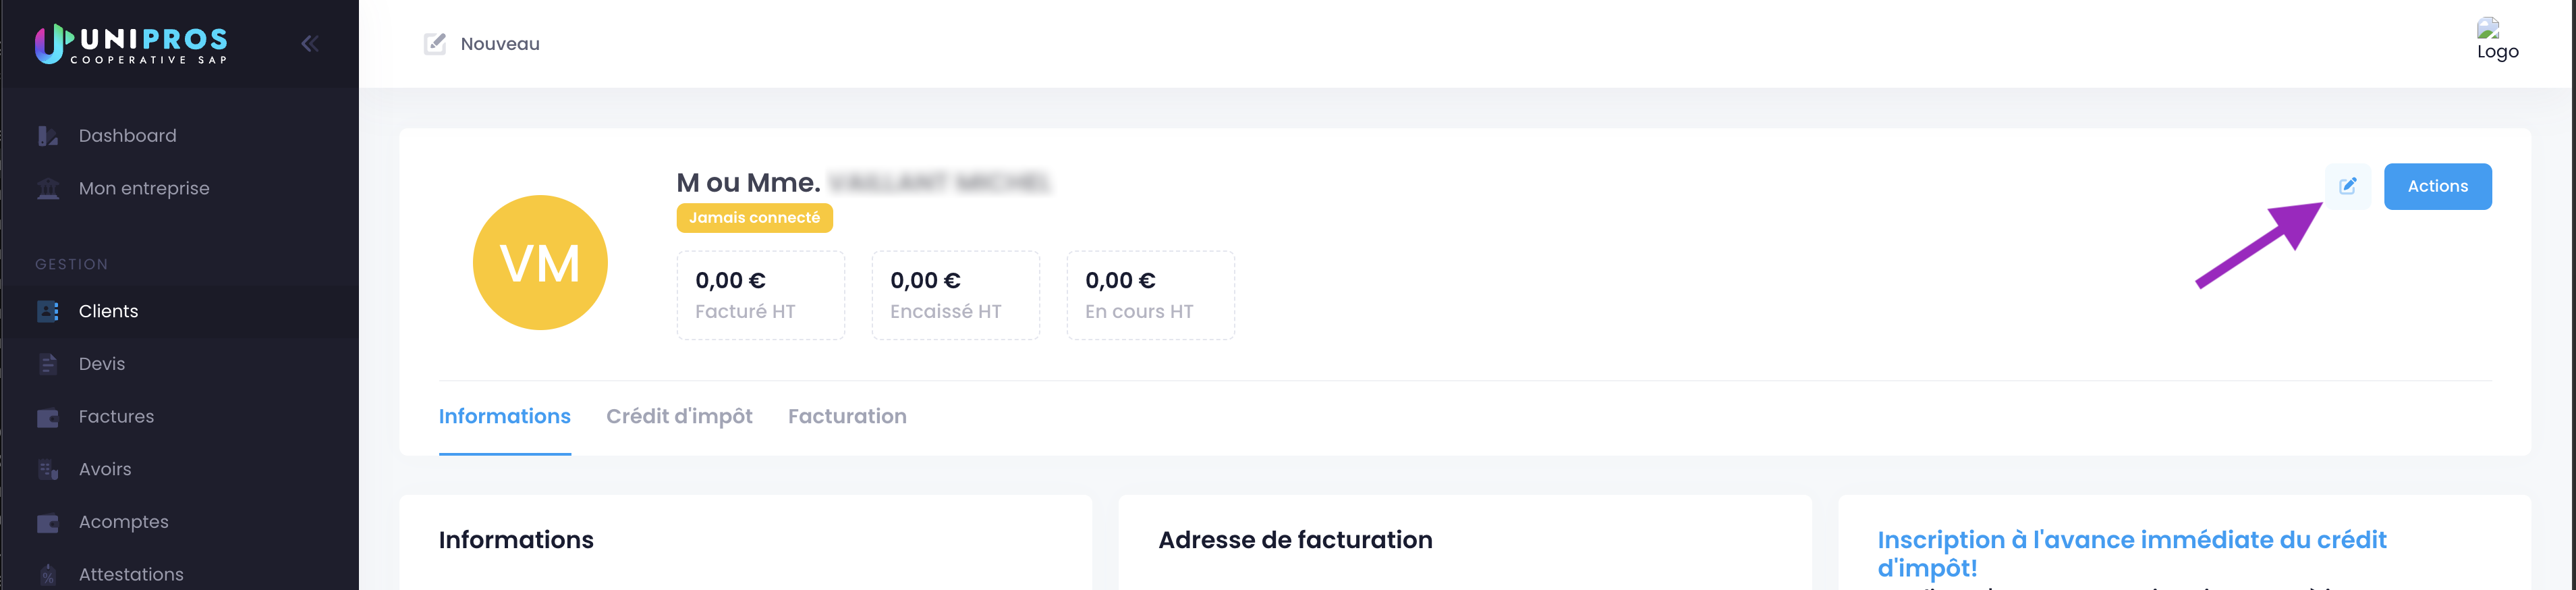Open the Actions button menu

click(x=2437, y=186)
